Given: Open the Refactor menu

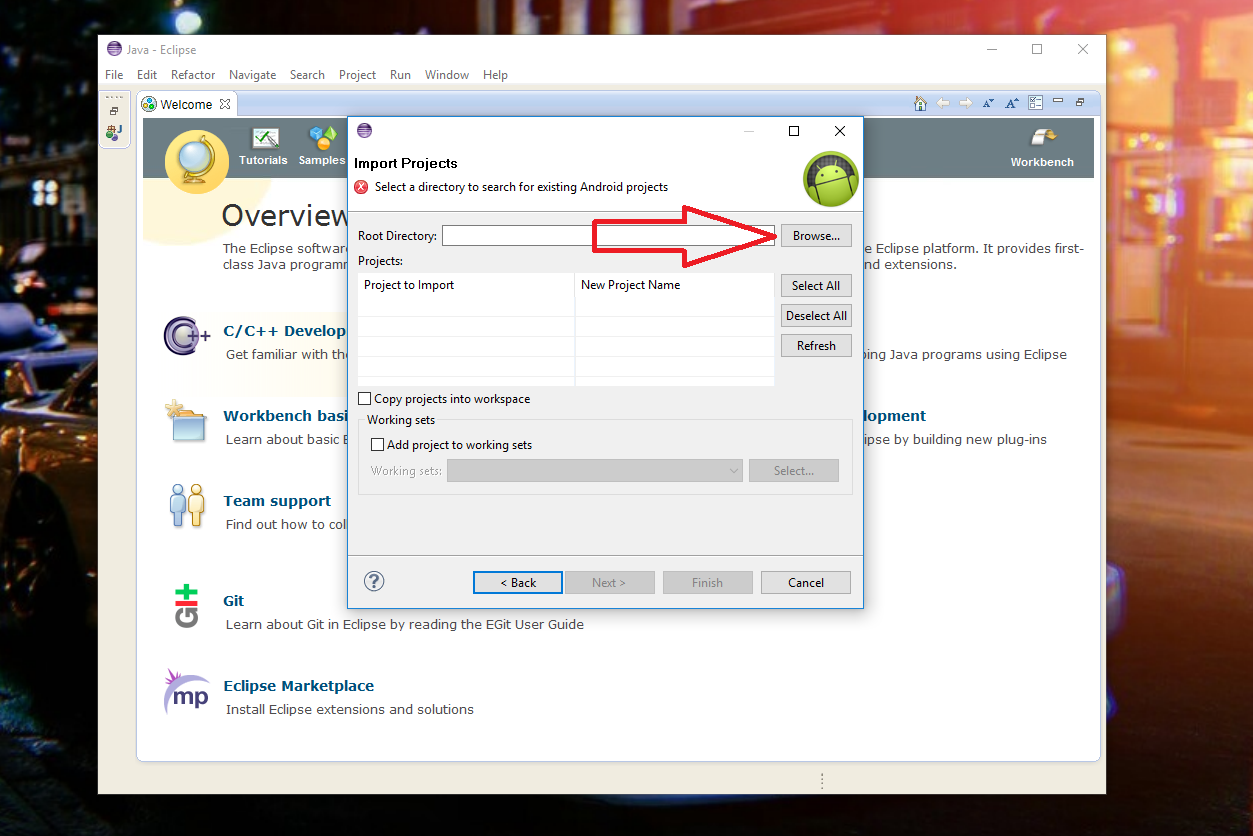Looking at the screenshot, I should point(193,75).
